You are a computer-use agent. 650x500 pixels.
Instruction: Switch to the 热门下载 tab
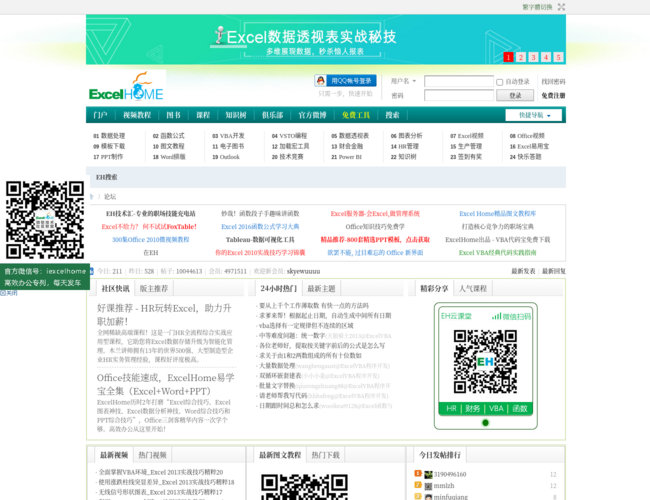coord(325,455)
